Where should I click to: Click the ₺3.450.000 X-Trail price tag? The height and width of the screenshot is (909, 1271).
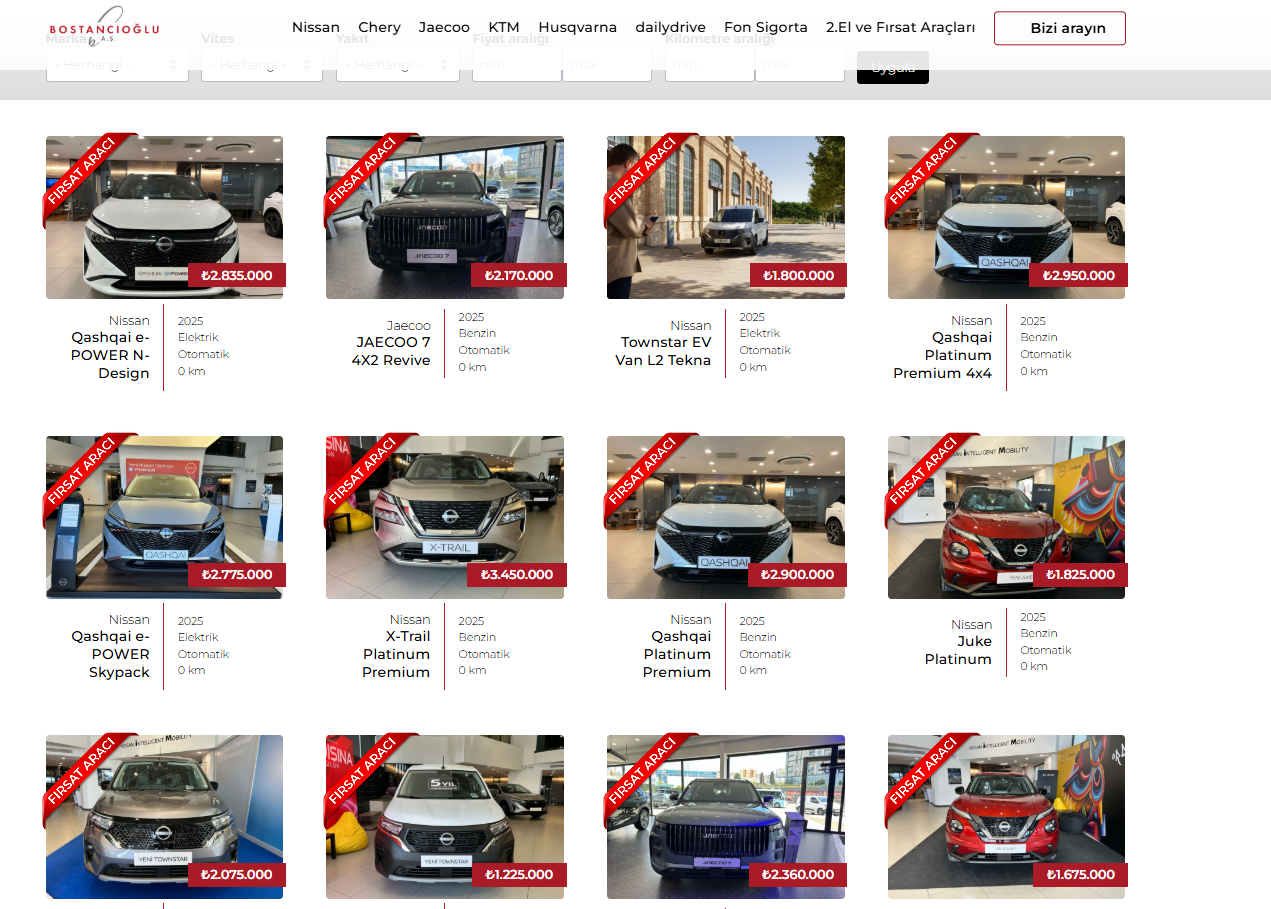click(x=516, y=575)
